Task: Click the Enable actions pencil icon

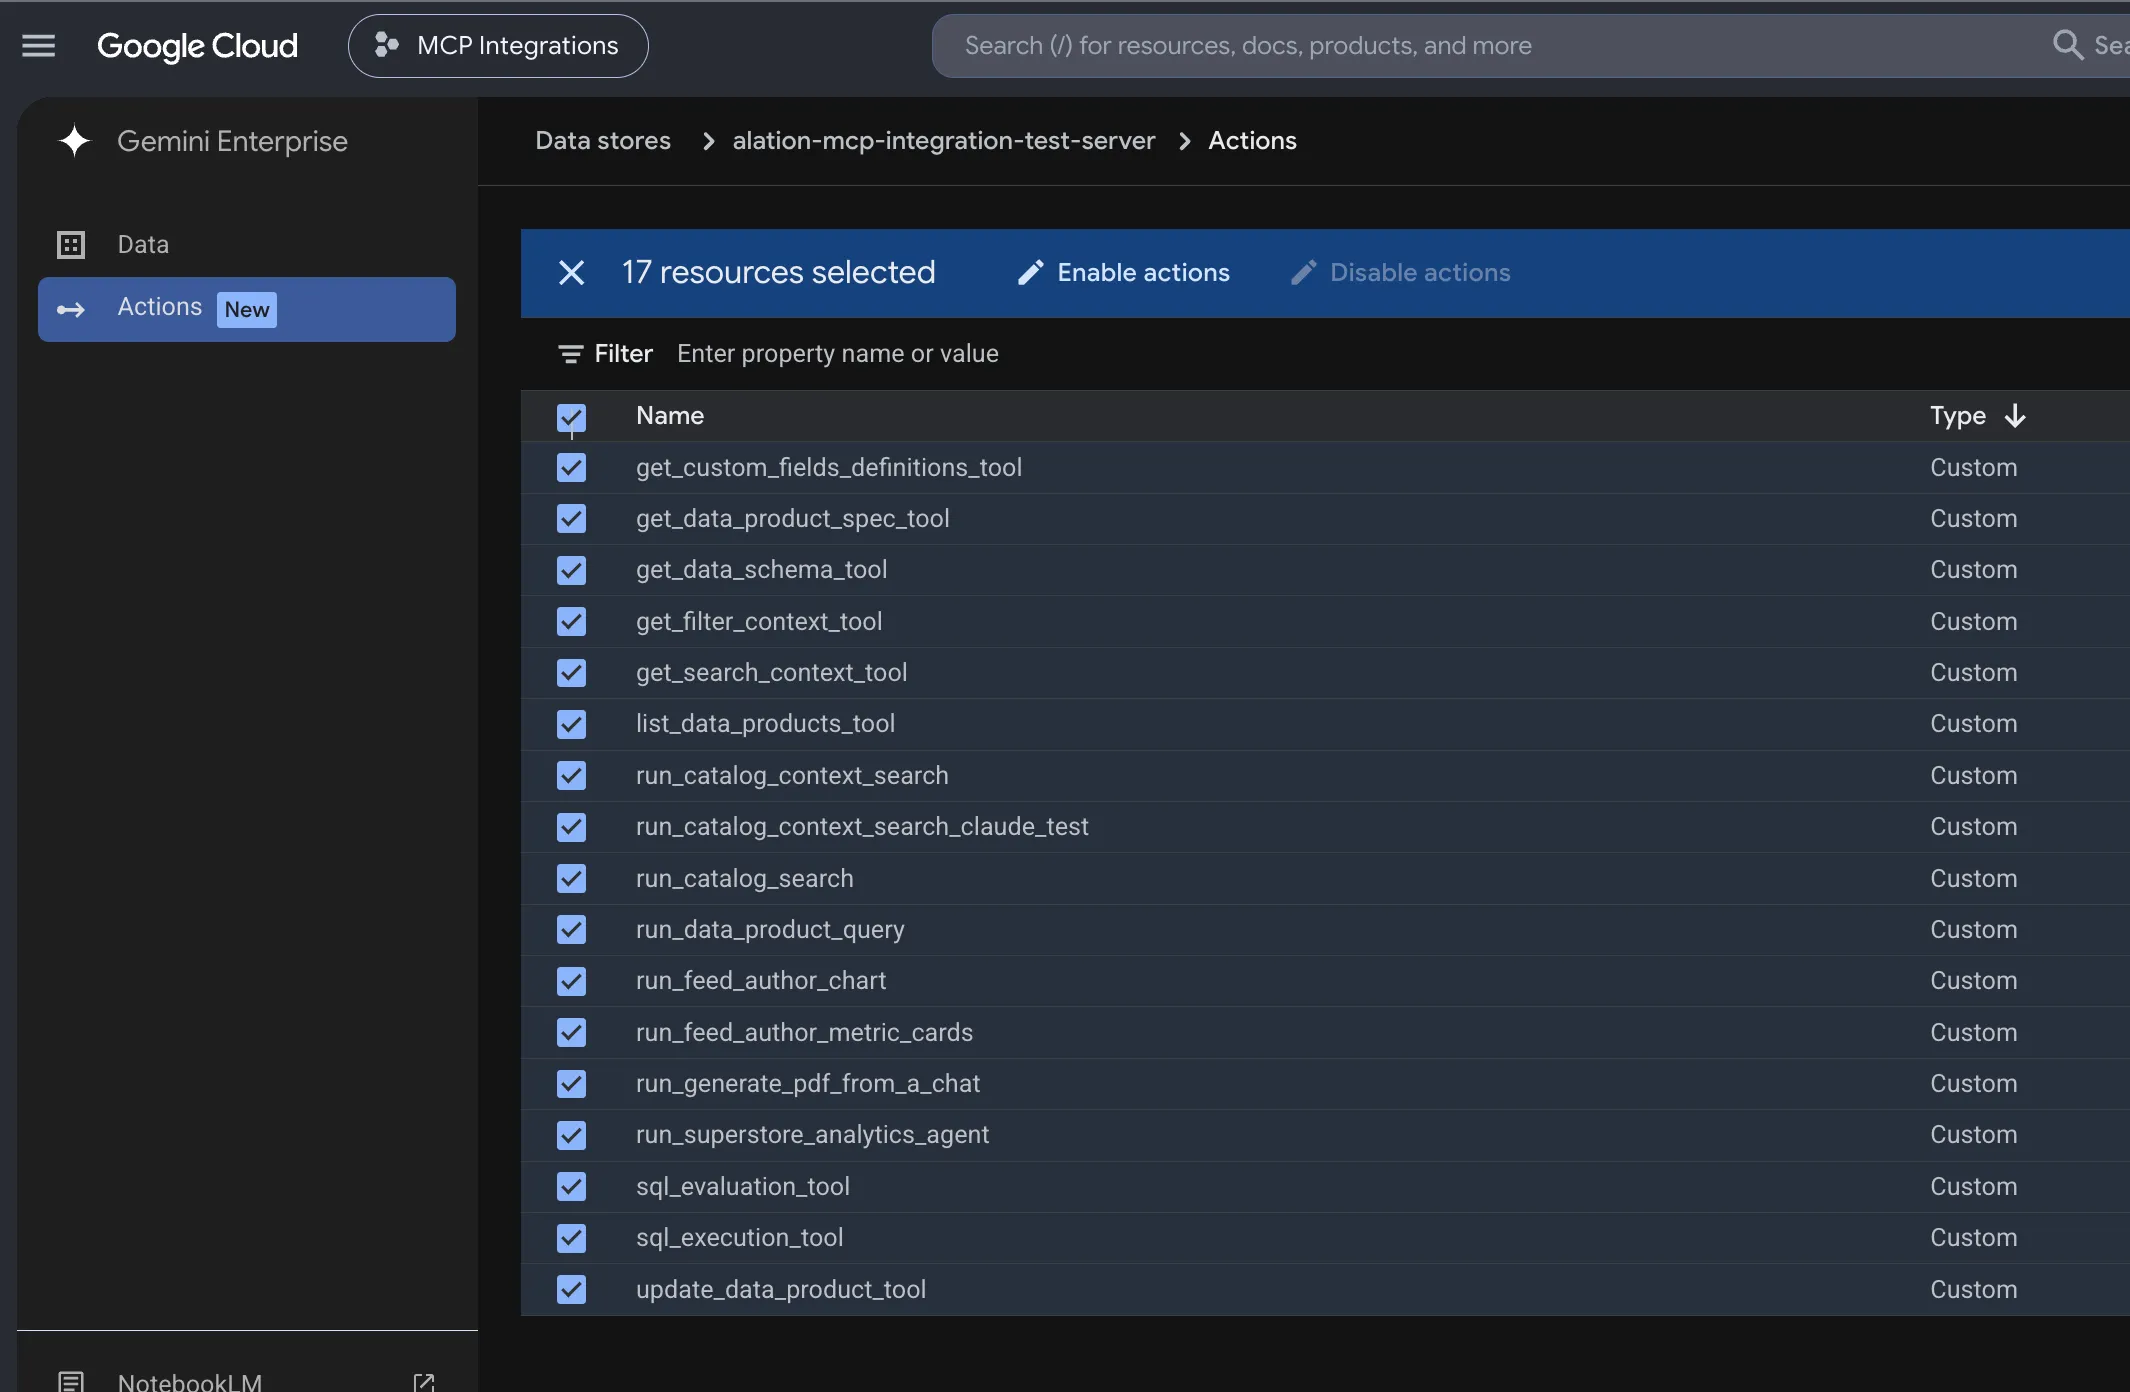Action: click(x=1031, y=273)
